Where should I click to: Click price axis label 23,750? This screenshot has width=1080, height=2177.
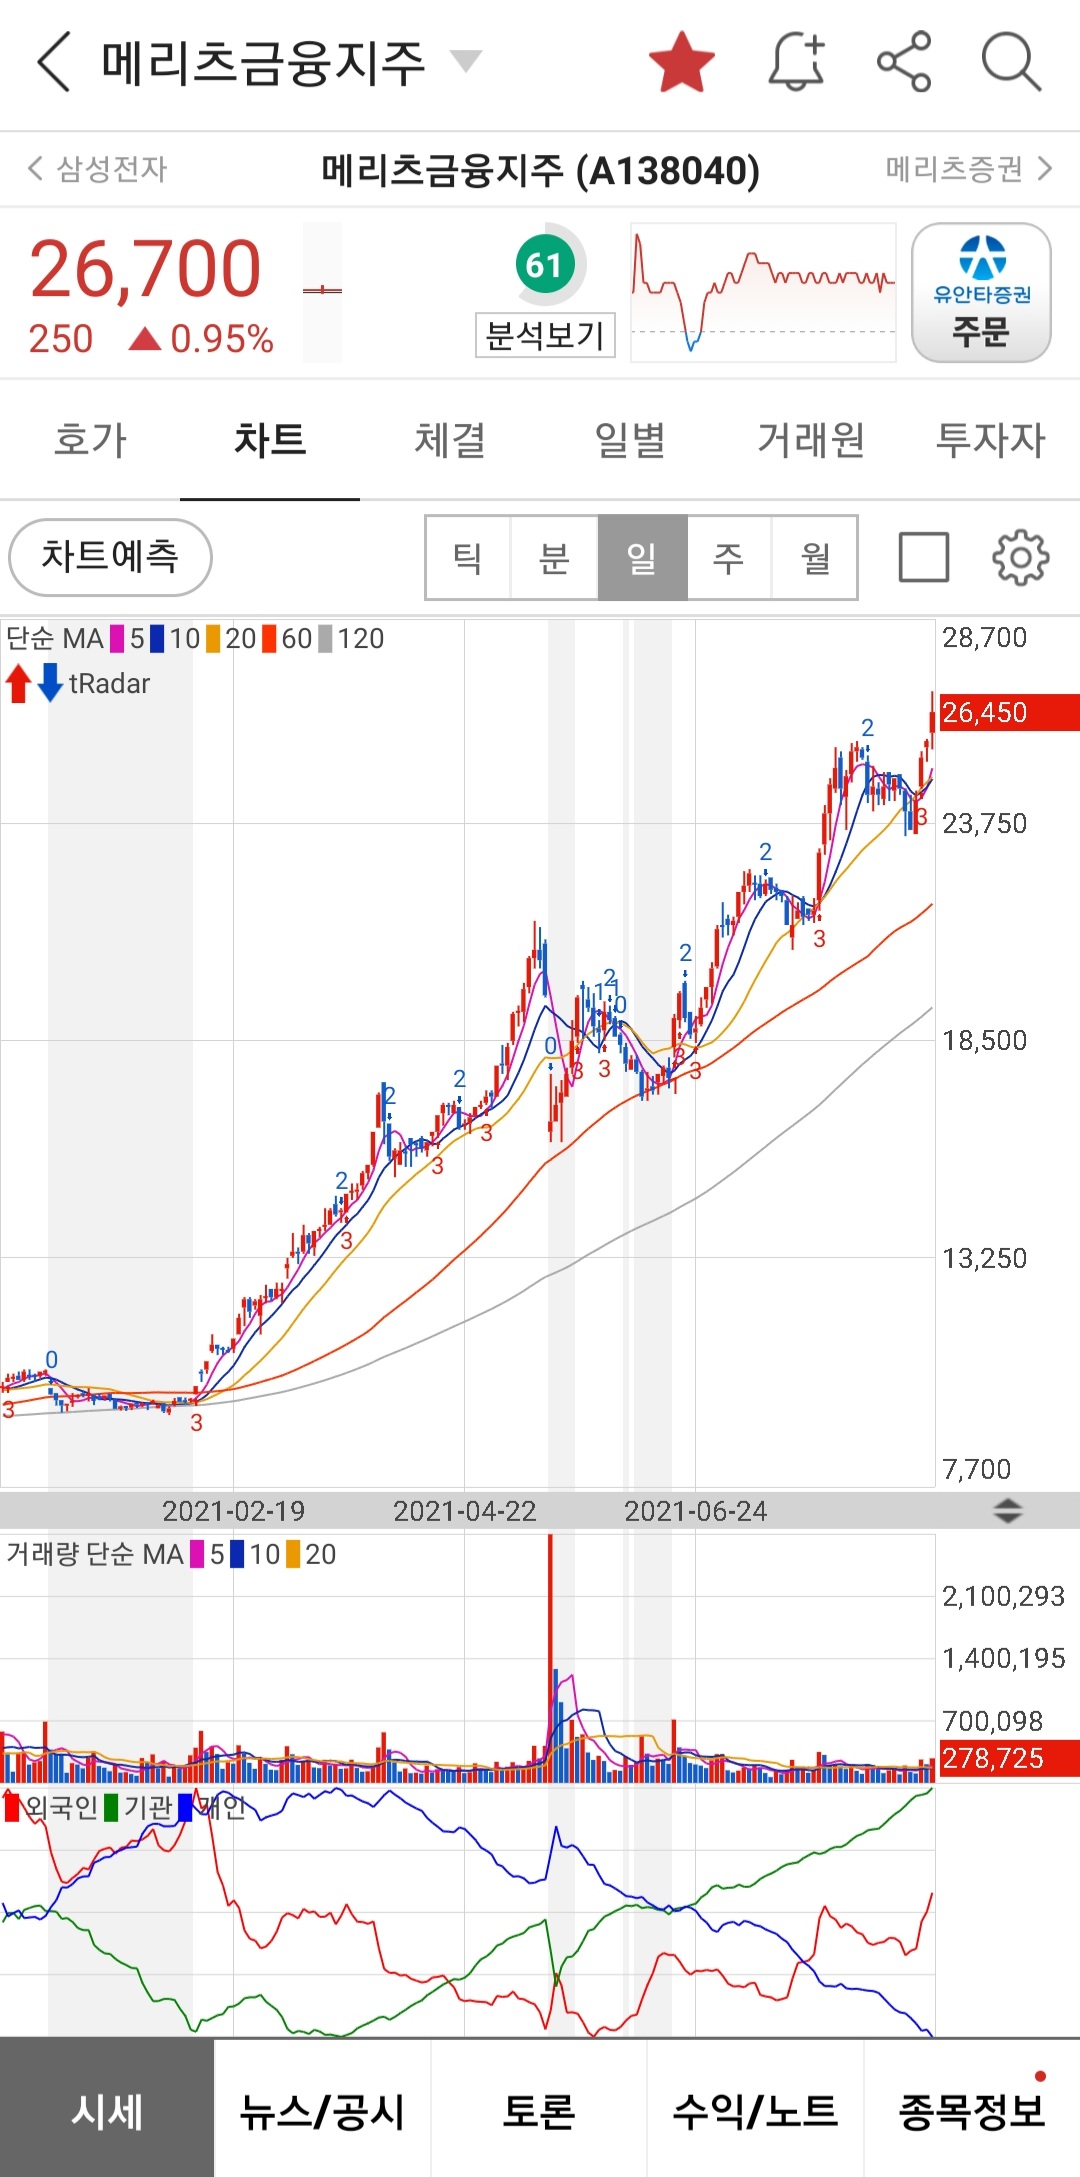(985, 824)
